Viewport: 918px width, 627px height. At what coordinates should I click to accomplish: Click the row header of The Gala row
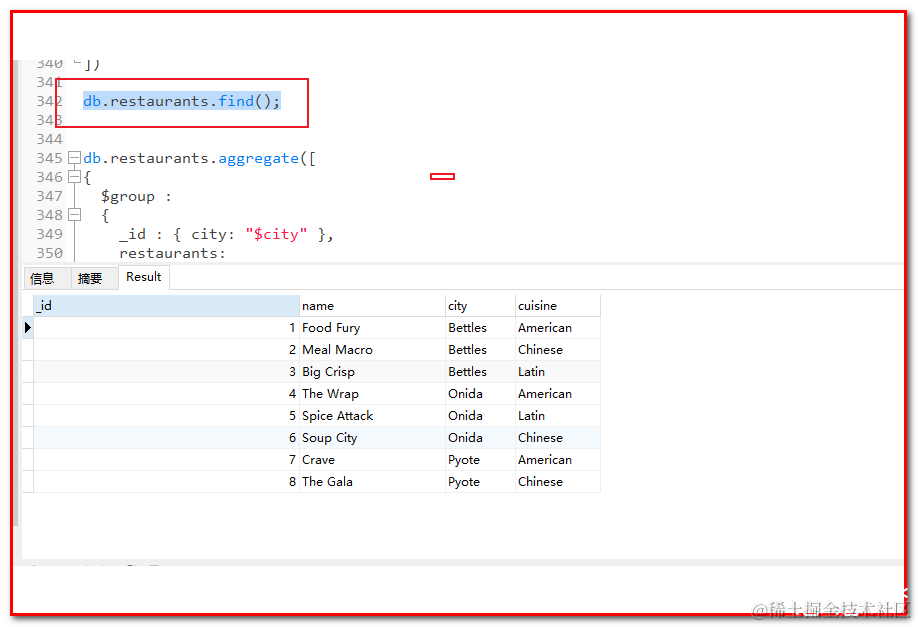[x=28, y=482]
